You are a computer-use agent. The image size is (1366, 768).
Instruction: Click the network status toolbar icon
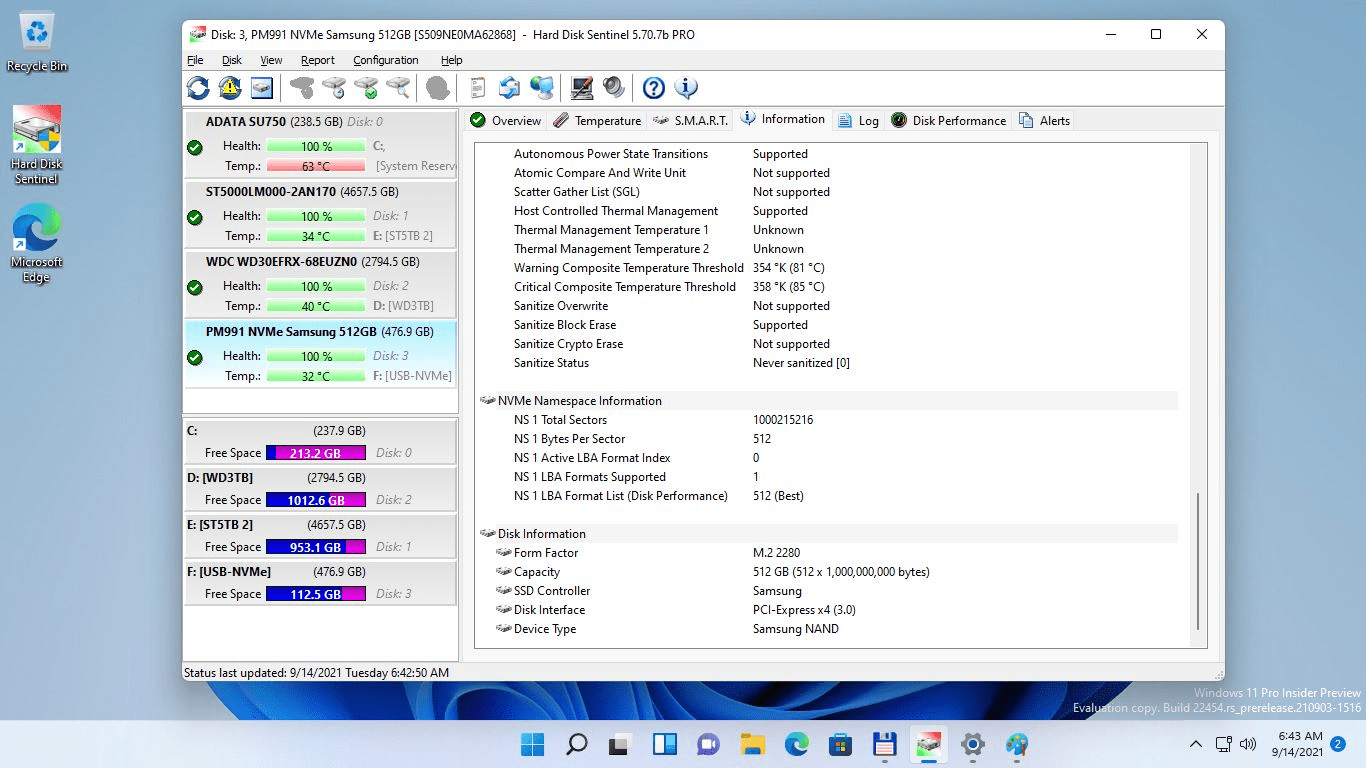tap(543, 88)
